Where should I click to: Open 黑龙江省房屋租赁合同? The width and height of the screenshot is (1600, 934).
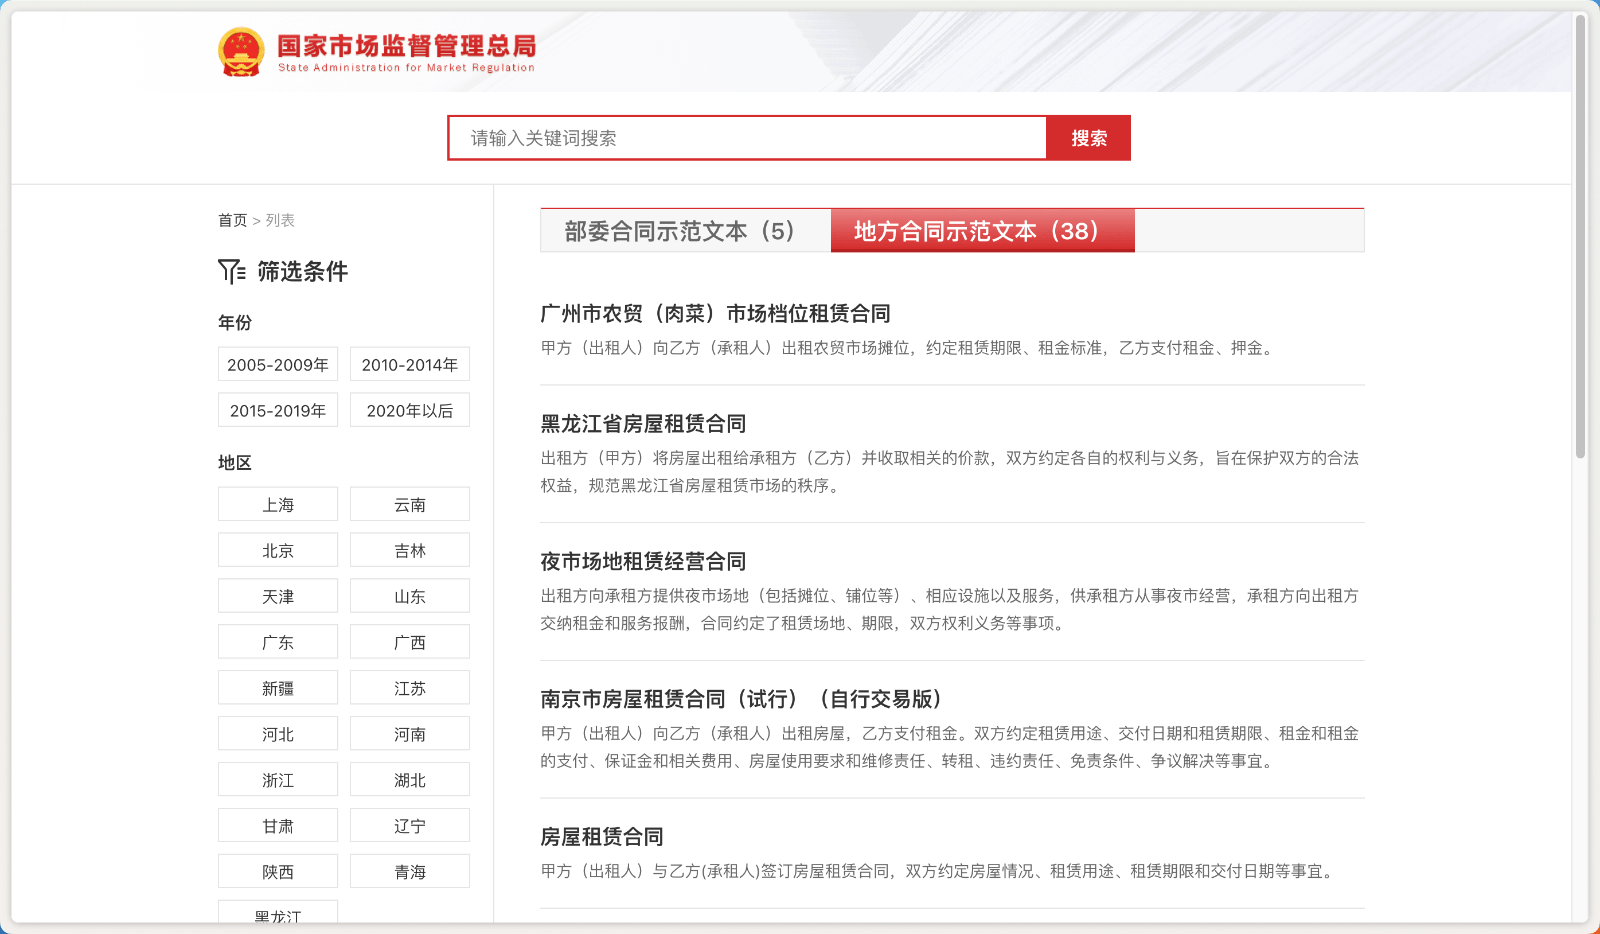click(642, 423)
